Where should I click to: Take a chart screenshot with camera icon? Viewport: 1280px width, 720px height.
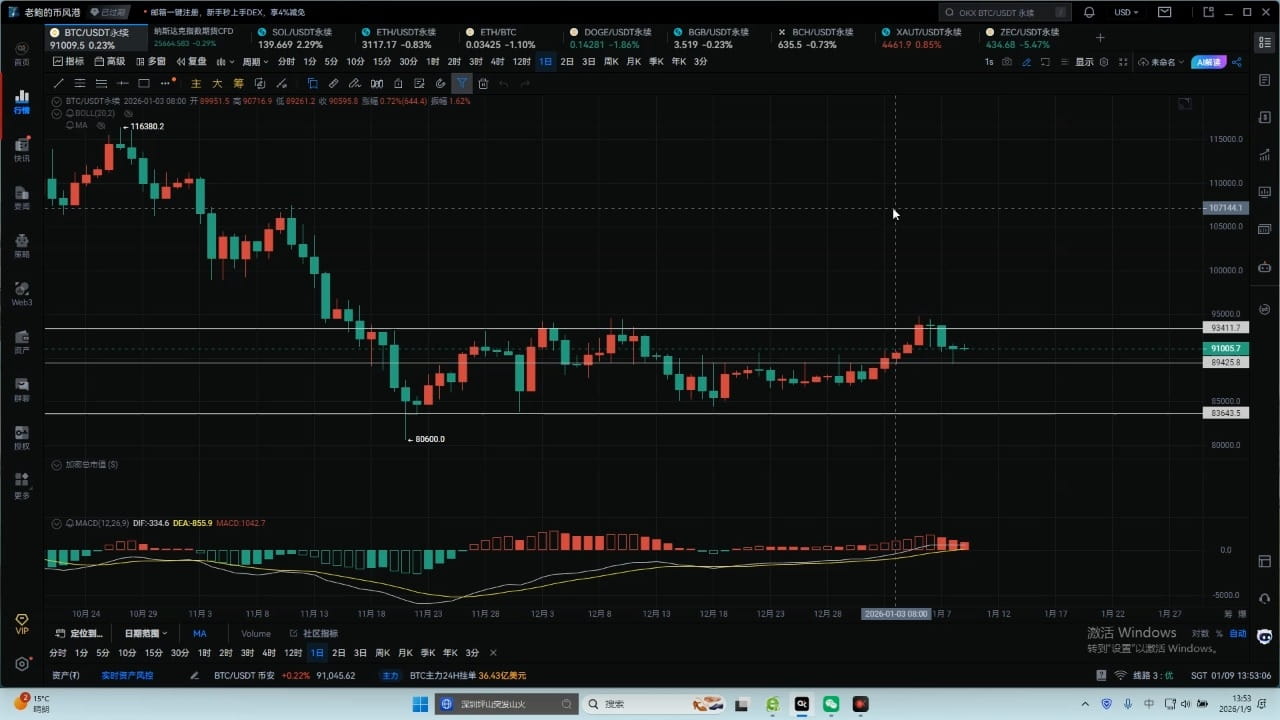[1007, 62]
